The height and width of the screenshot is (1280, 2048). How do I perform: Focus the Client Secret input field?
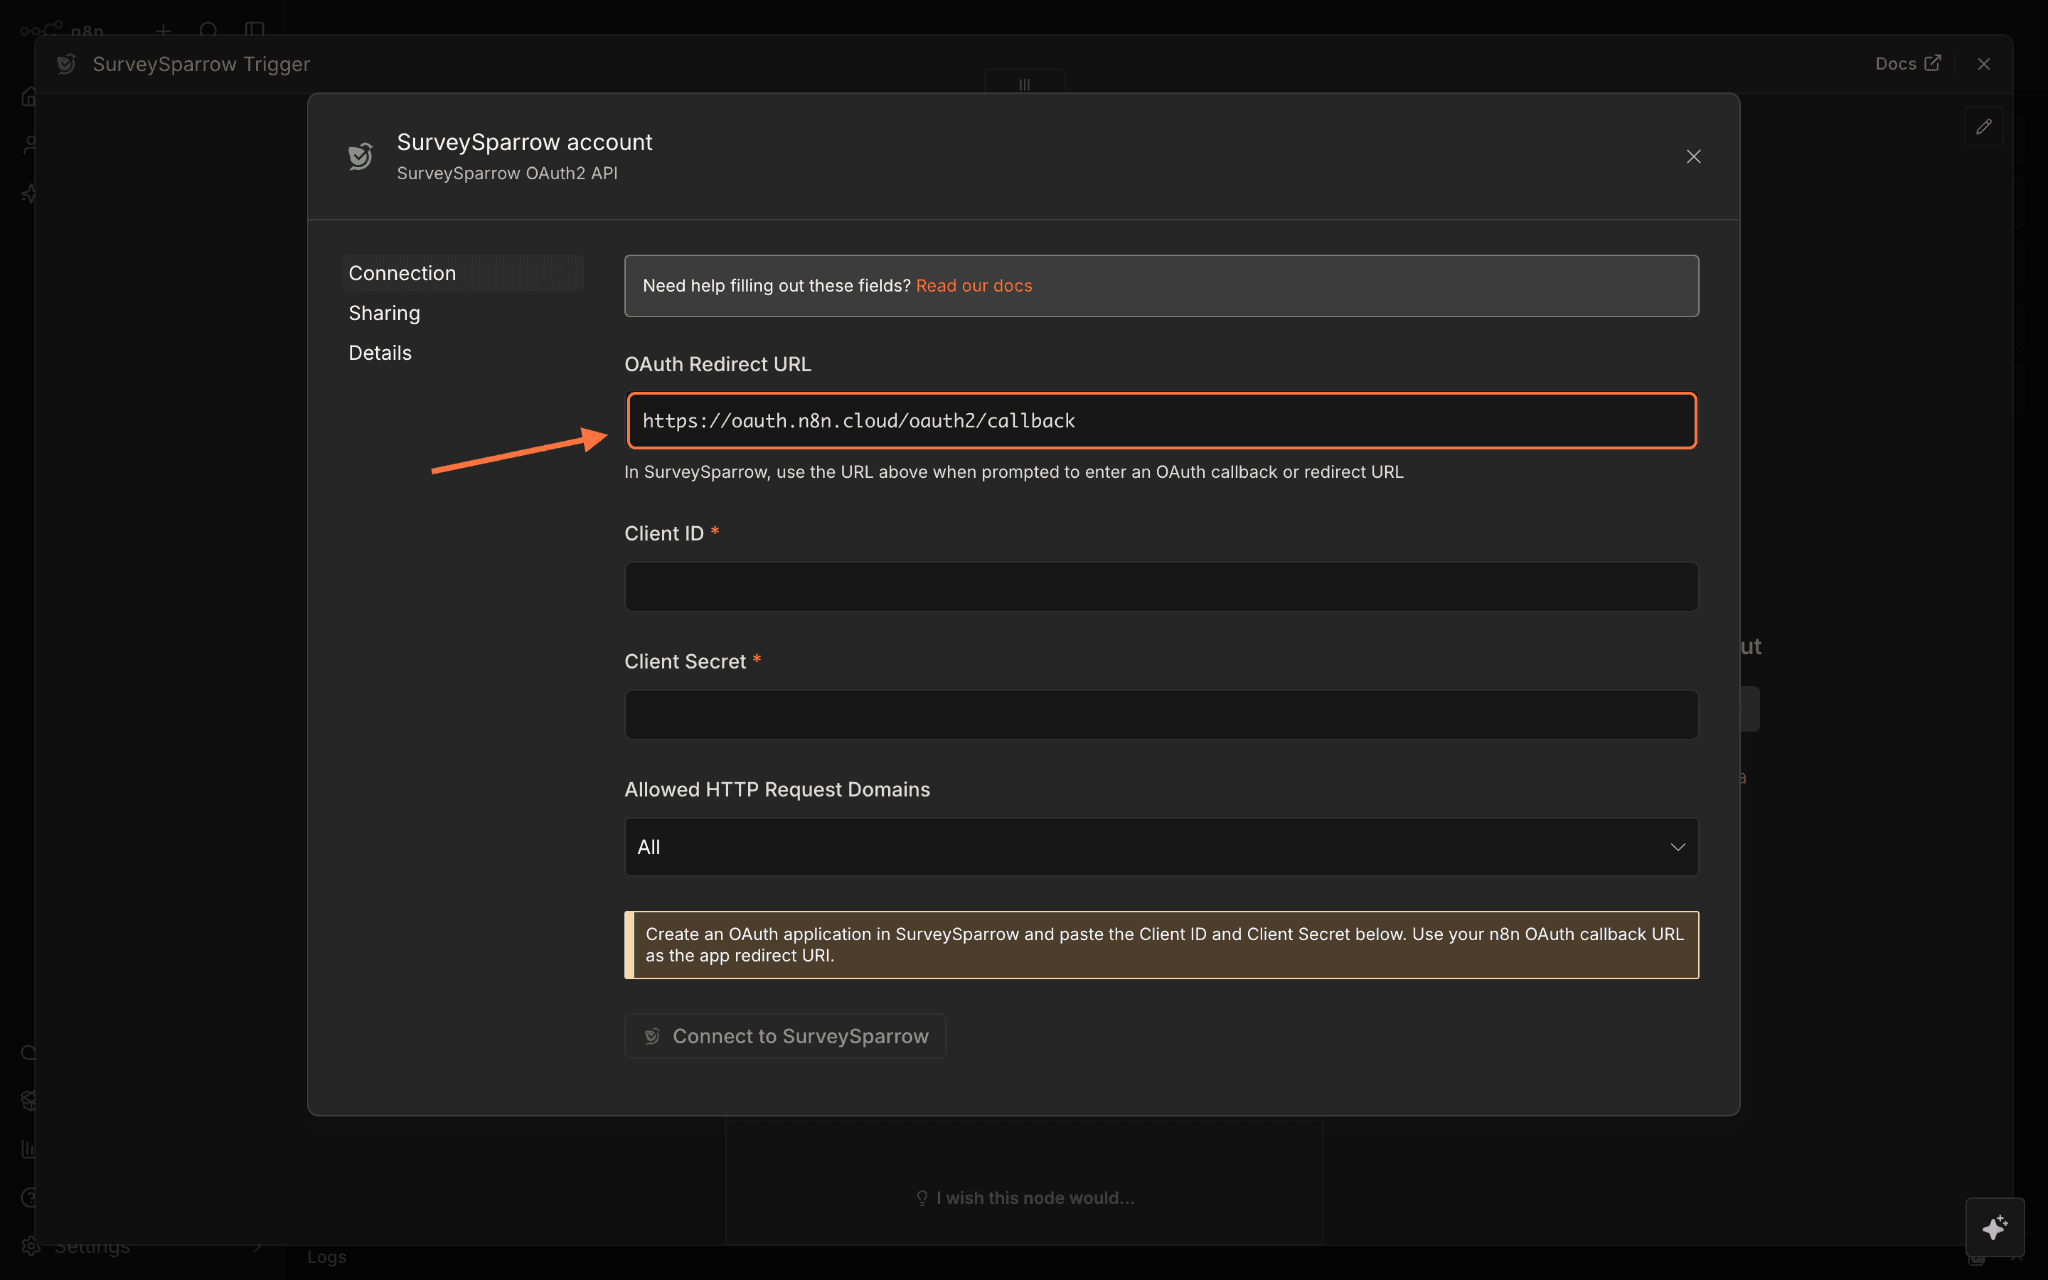click(1161, 715)
